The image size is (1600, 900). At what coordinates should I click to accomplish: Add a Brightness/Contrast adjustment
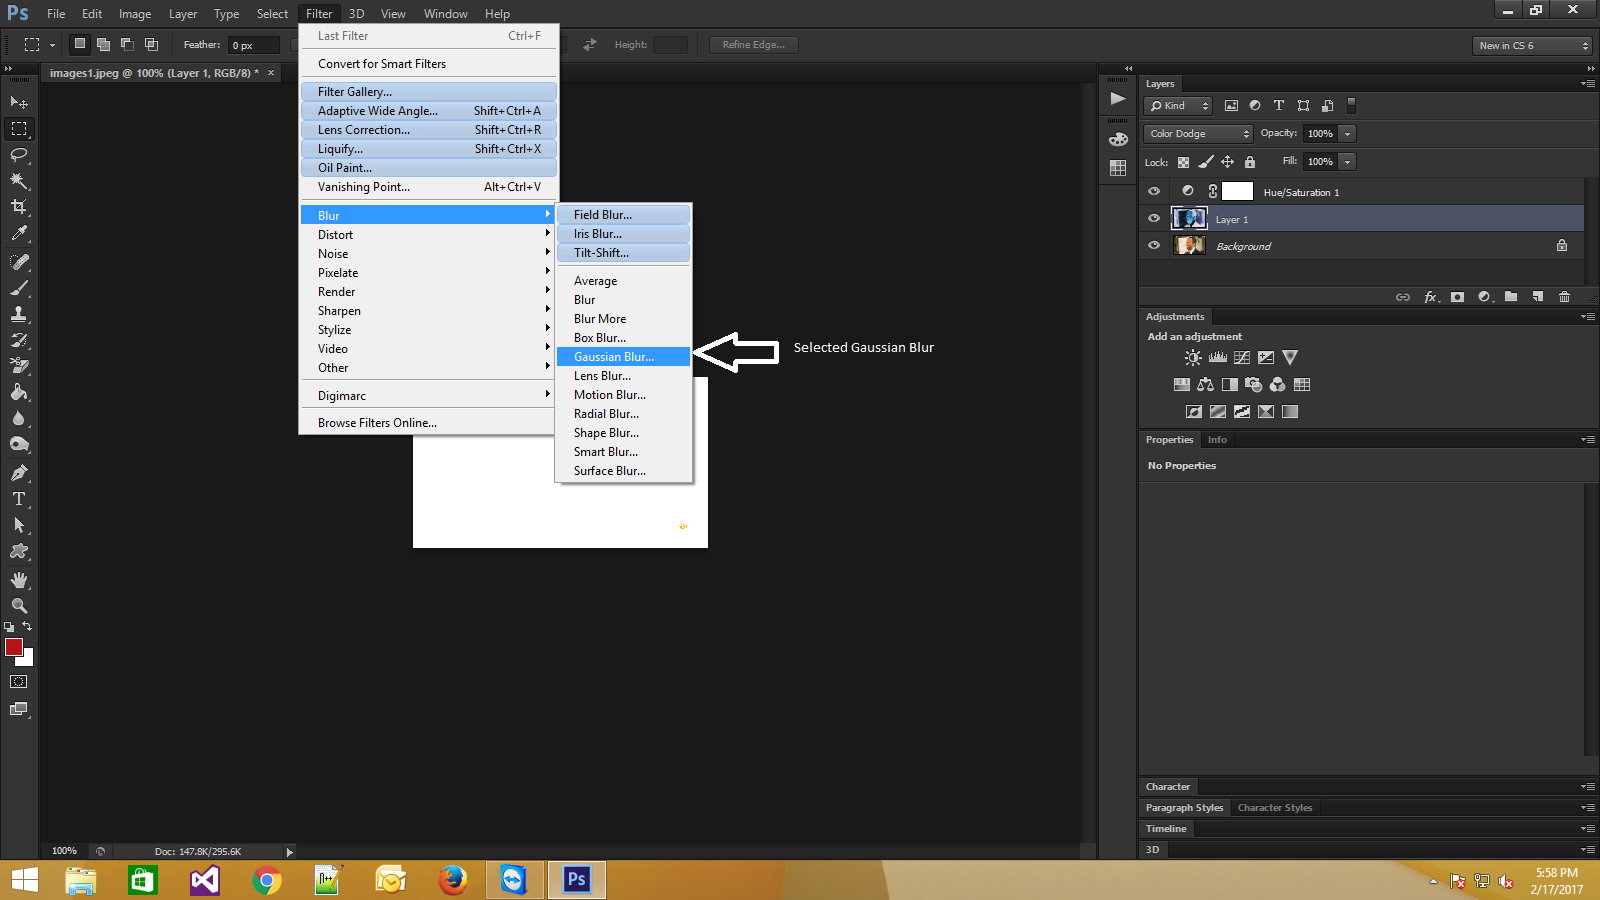click(1193, 357)
